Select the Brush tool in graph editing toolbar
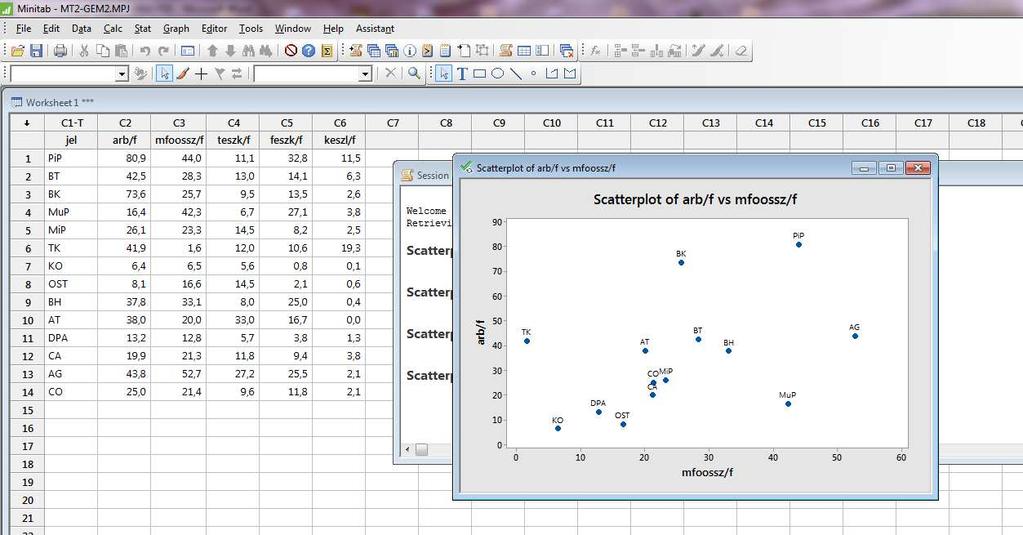1023x535 pixels. [x=183, y=74]
